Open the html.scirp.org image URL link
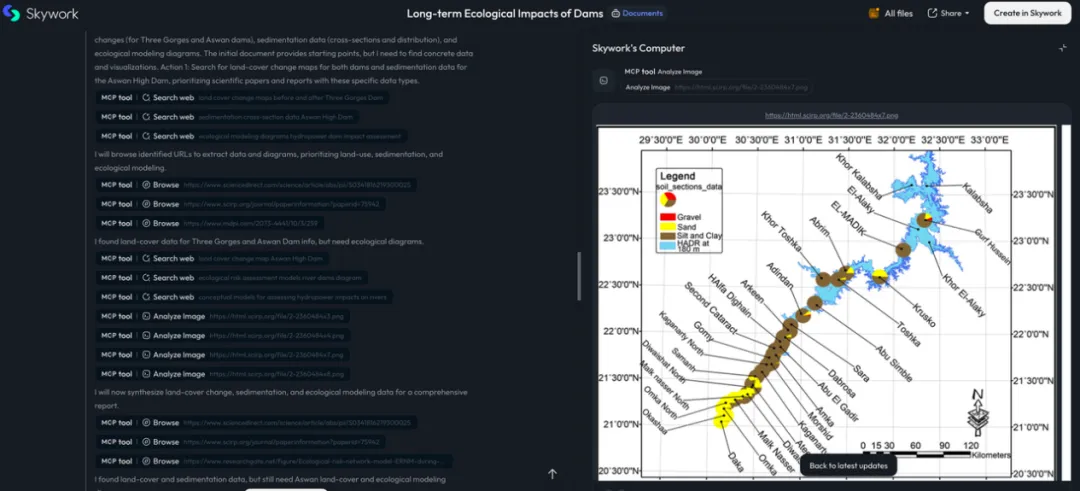Viewport: 1080px width, 491px height. pos(831,116)
